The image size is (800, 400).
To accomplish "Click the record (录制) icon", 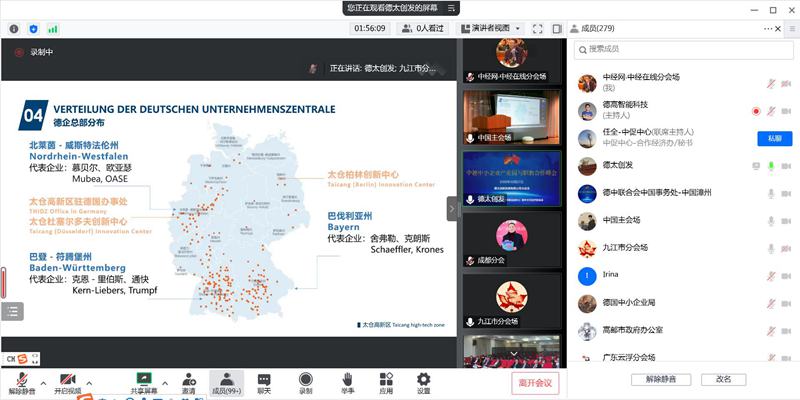I will [x=306, y=380].
